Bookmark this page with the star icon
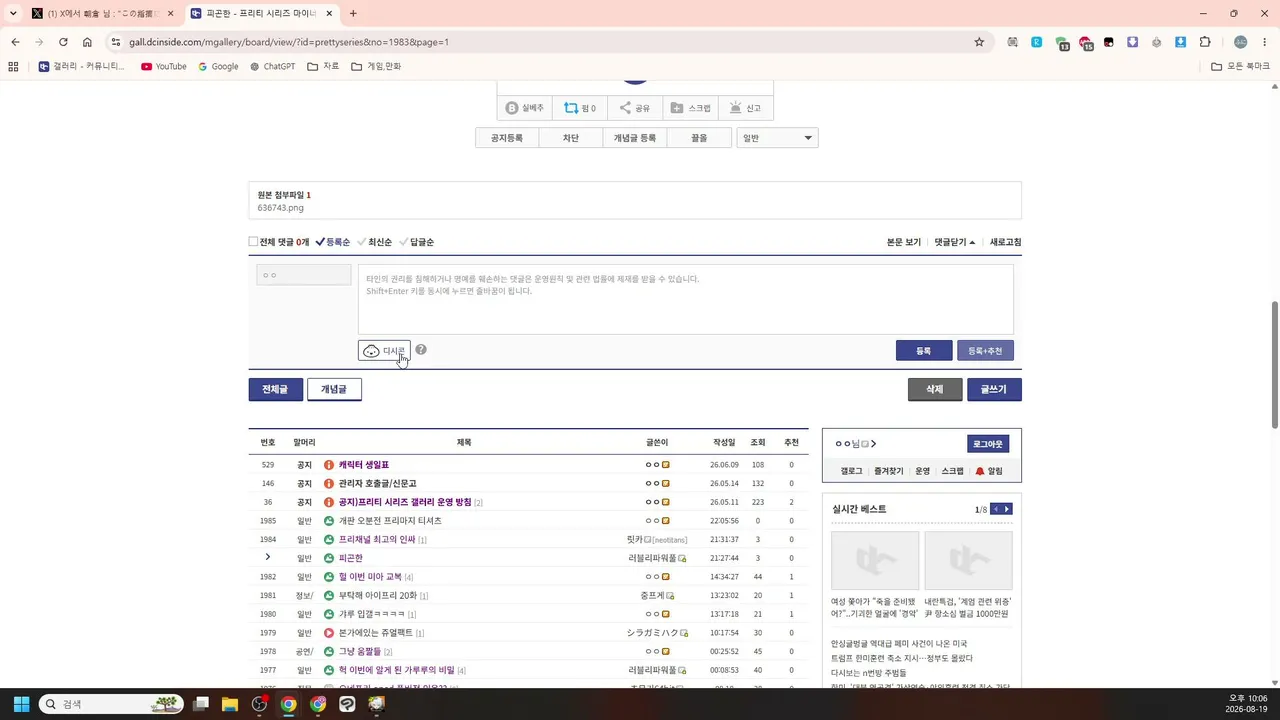Viewport: 1280px width, 720px height. (x=979, y=42)
